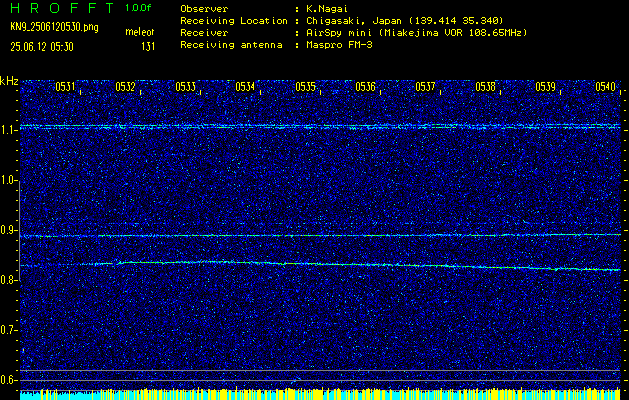Click the 0540 time marker
This screenshot has width=629, height=400.
[605, 87]
